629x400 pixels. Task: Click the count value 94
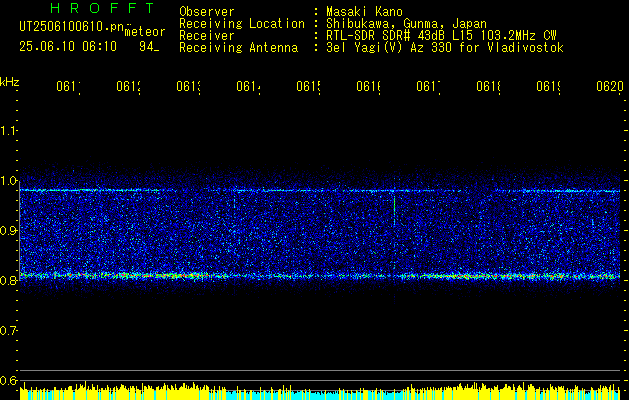point(146,47)
